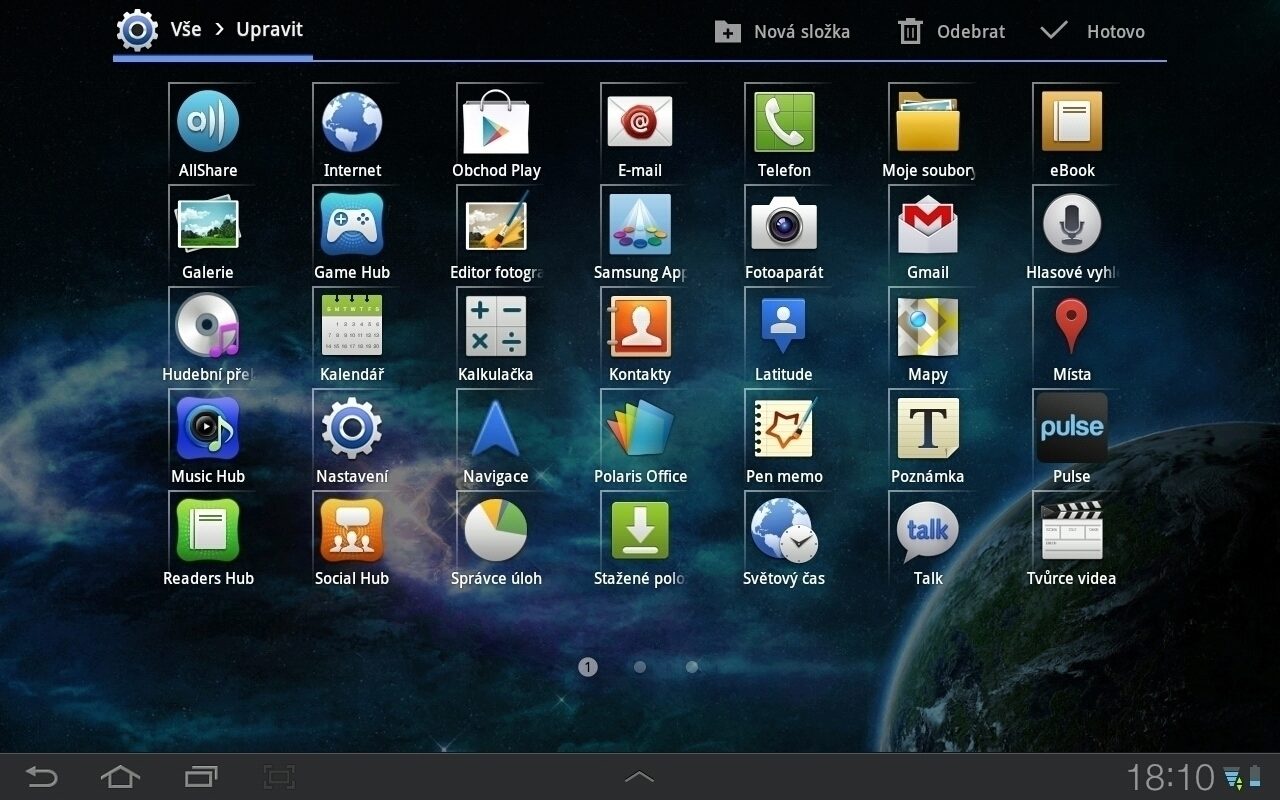Open Social Hub
Viewport: 1280px width, 800px height.
352,530
